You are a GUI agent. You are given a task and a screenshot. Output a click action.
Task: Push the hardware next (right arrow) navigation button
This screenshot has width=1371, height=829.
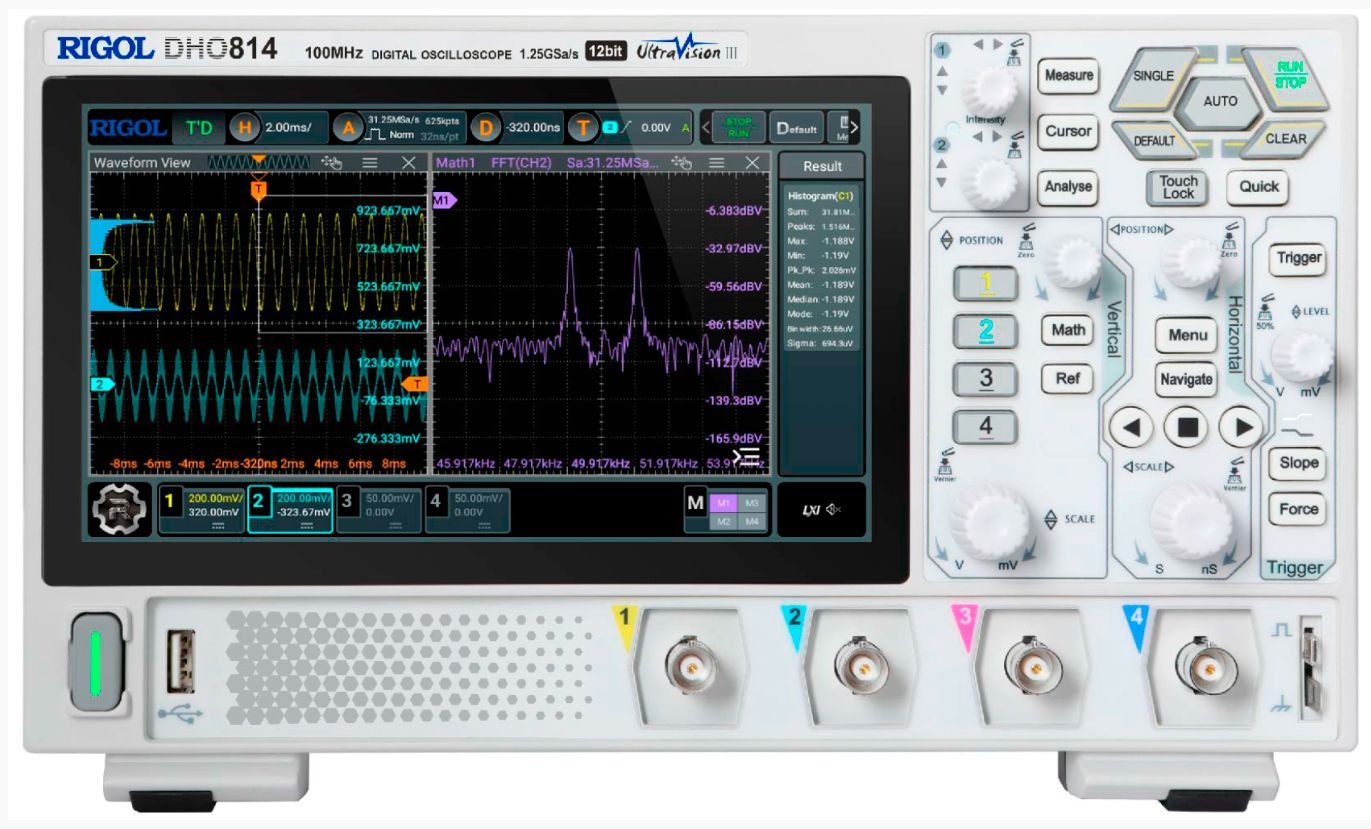pos(1243,427)
